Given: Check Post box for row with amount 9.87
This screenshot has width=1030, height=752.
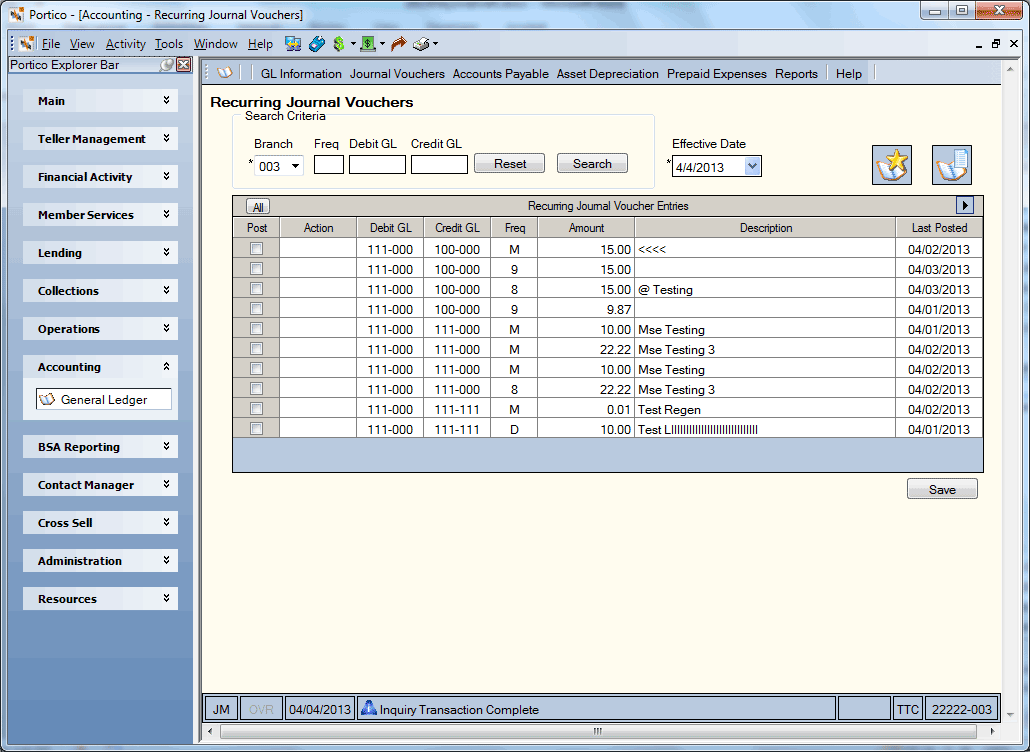Looking at the screenshot, I should (256, 309).
